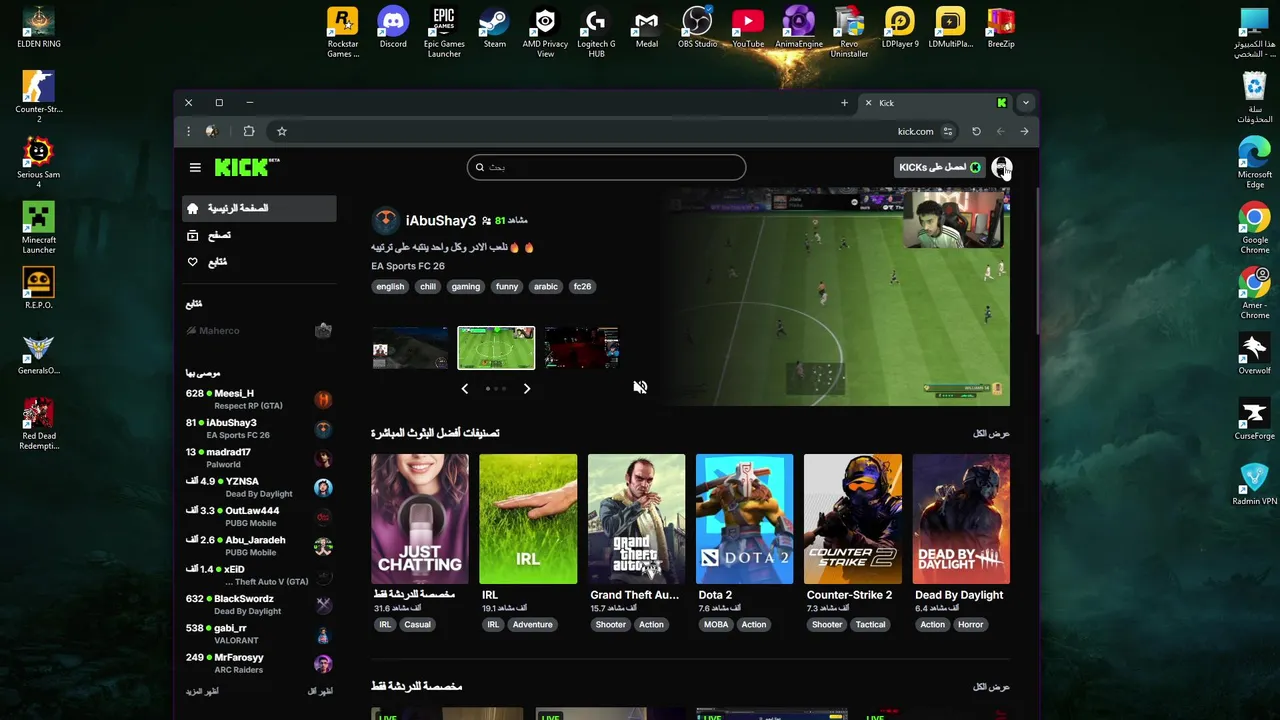View all Just Chatting section link
This screenshot has width=1280, height=720.
tap(991, 687)
